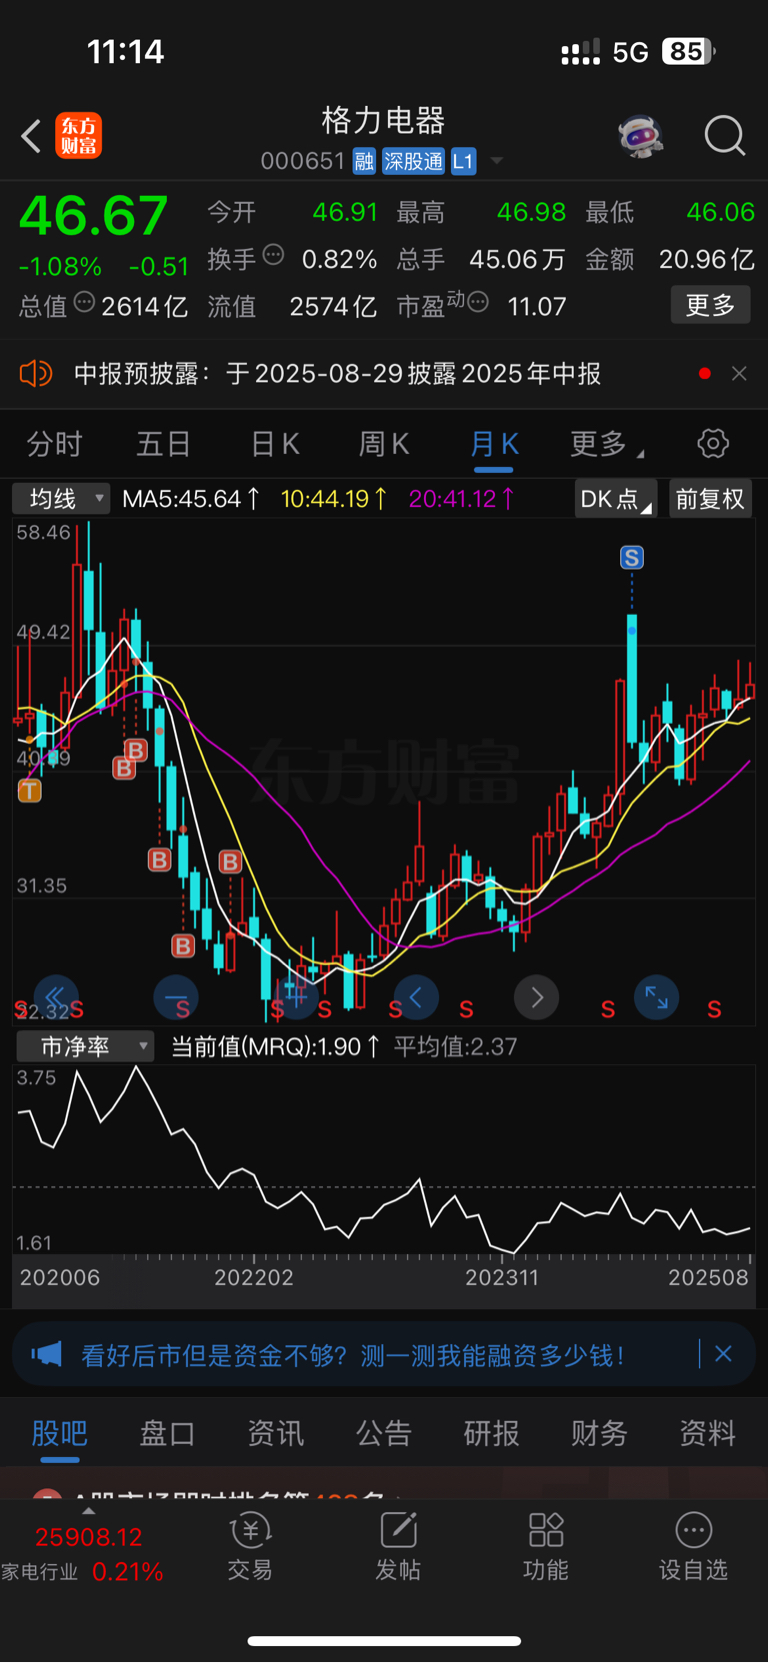Open the 资讯 news tab
The height and width of the screenshot is (1663, 768).
click(276, 1433)
